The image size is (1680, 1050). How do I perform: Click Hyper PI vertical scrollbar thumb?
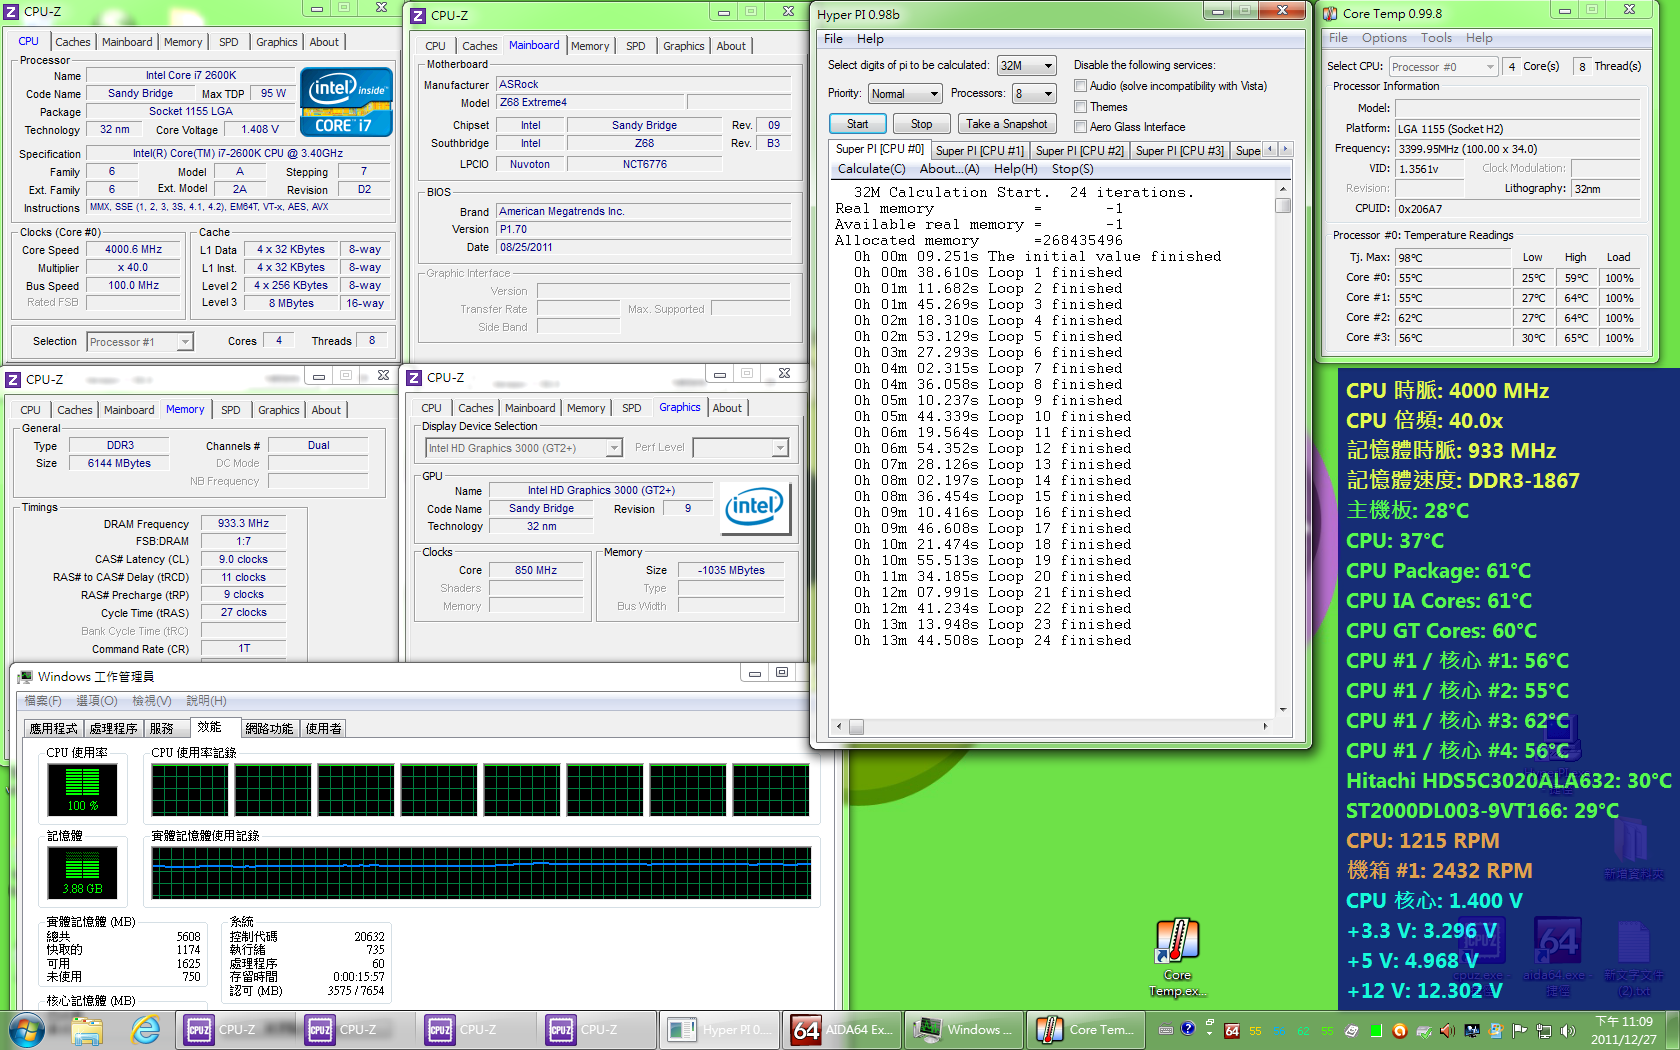pyautogui.click(x=1283, y=205)
